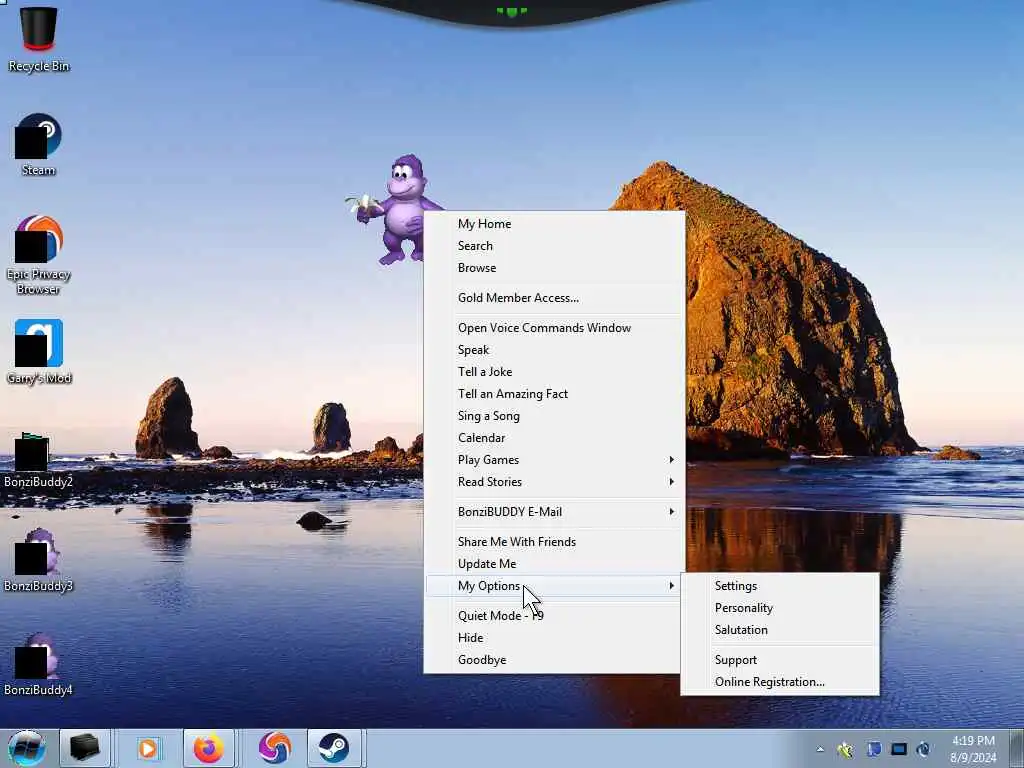Select Update Me
Viewport: 1024px width, 768px height.
click(552, 564)
